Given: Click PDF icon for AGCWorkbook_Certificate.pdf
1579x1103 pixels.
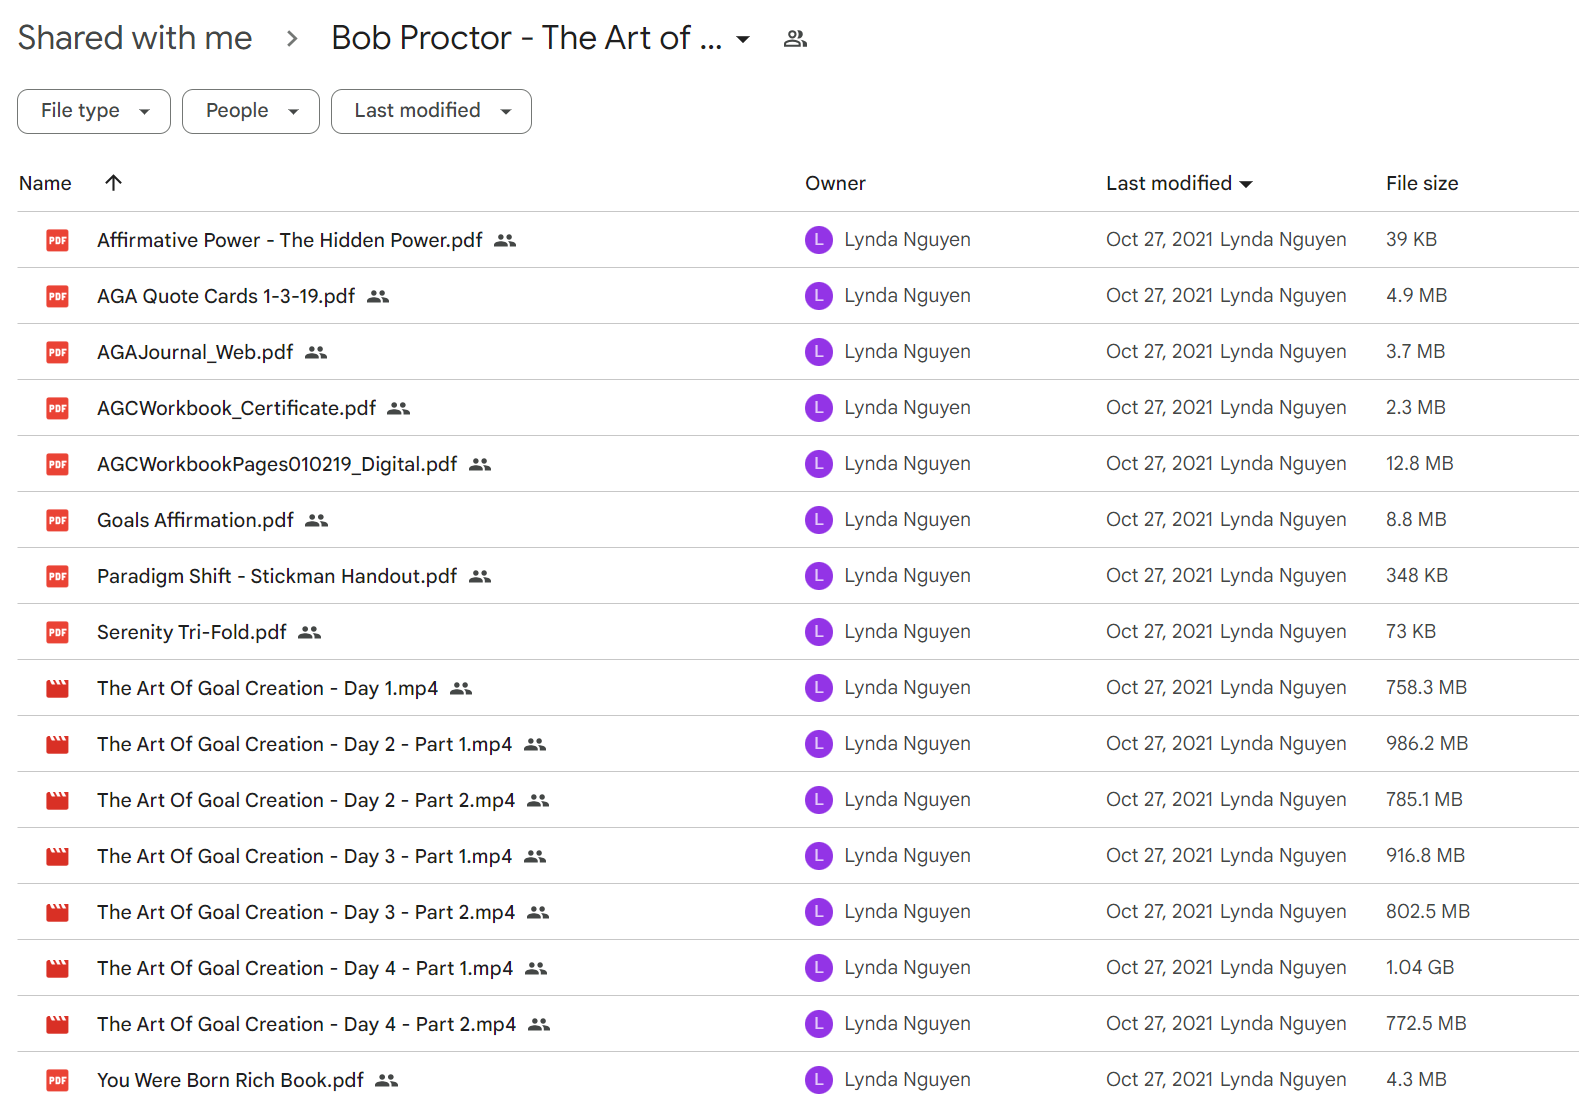Looking at the screenshot, I should point(58,408).
